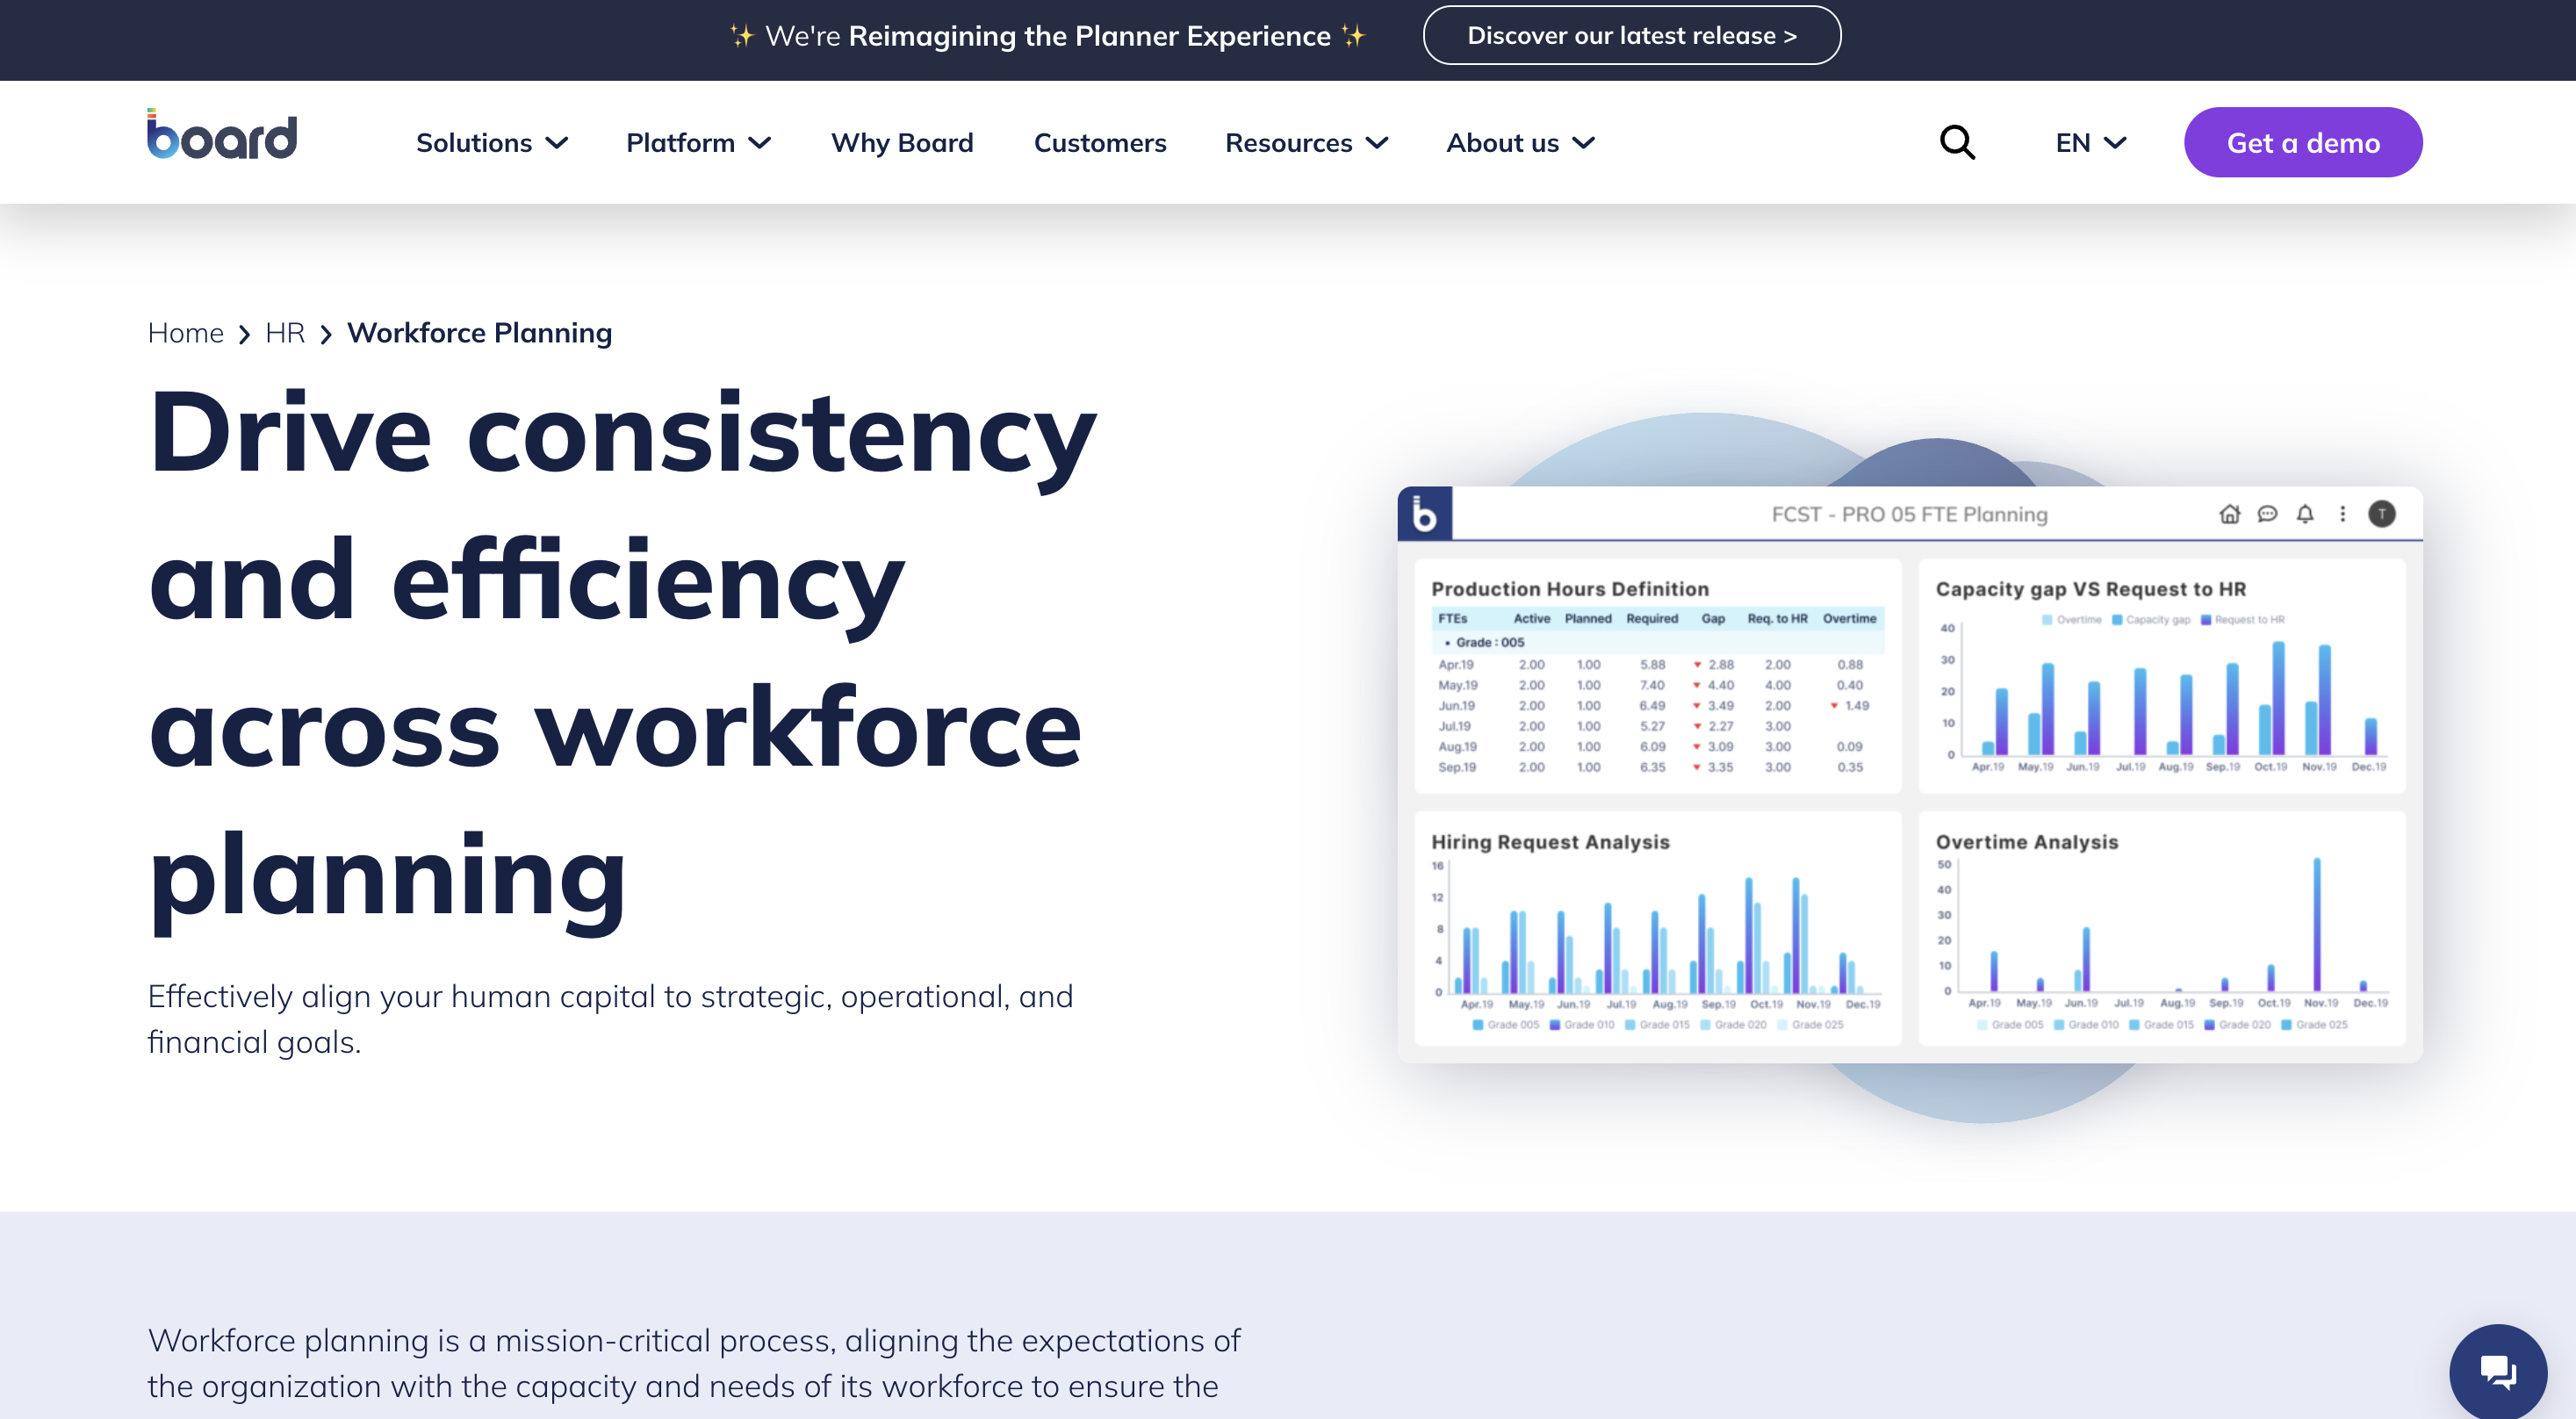This screenshot has height=1419, width=2576.
Task: Go to Home breadcrumb link
Action: [x=185, y=333]
